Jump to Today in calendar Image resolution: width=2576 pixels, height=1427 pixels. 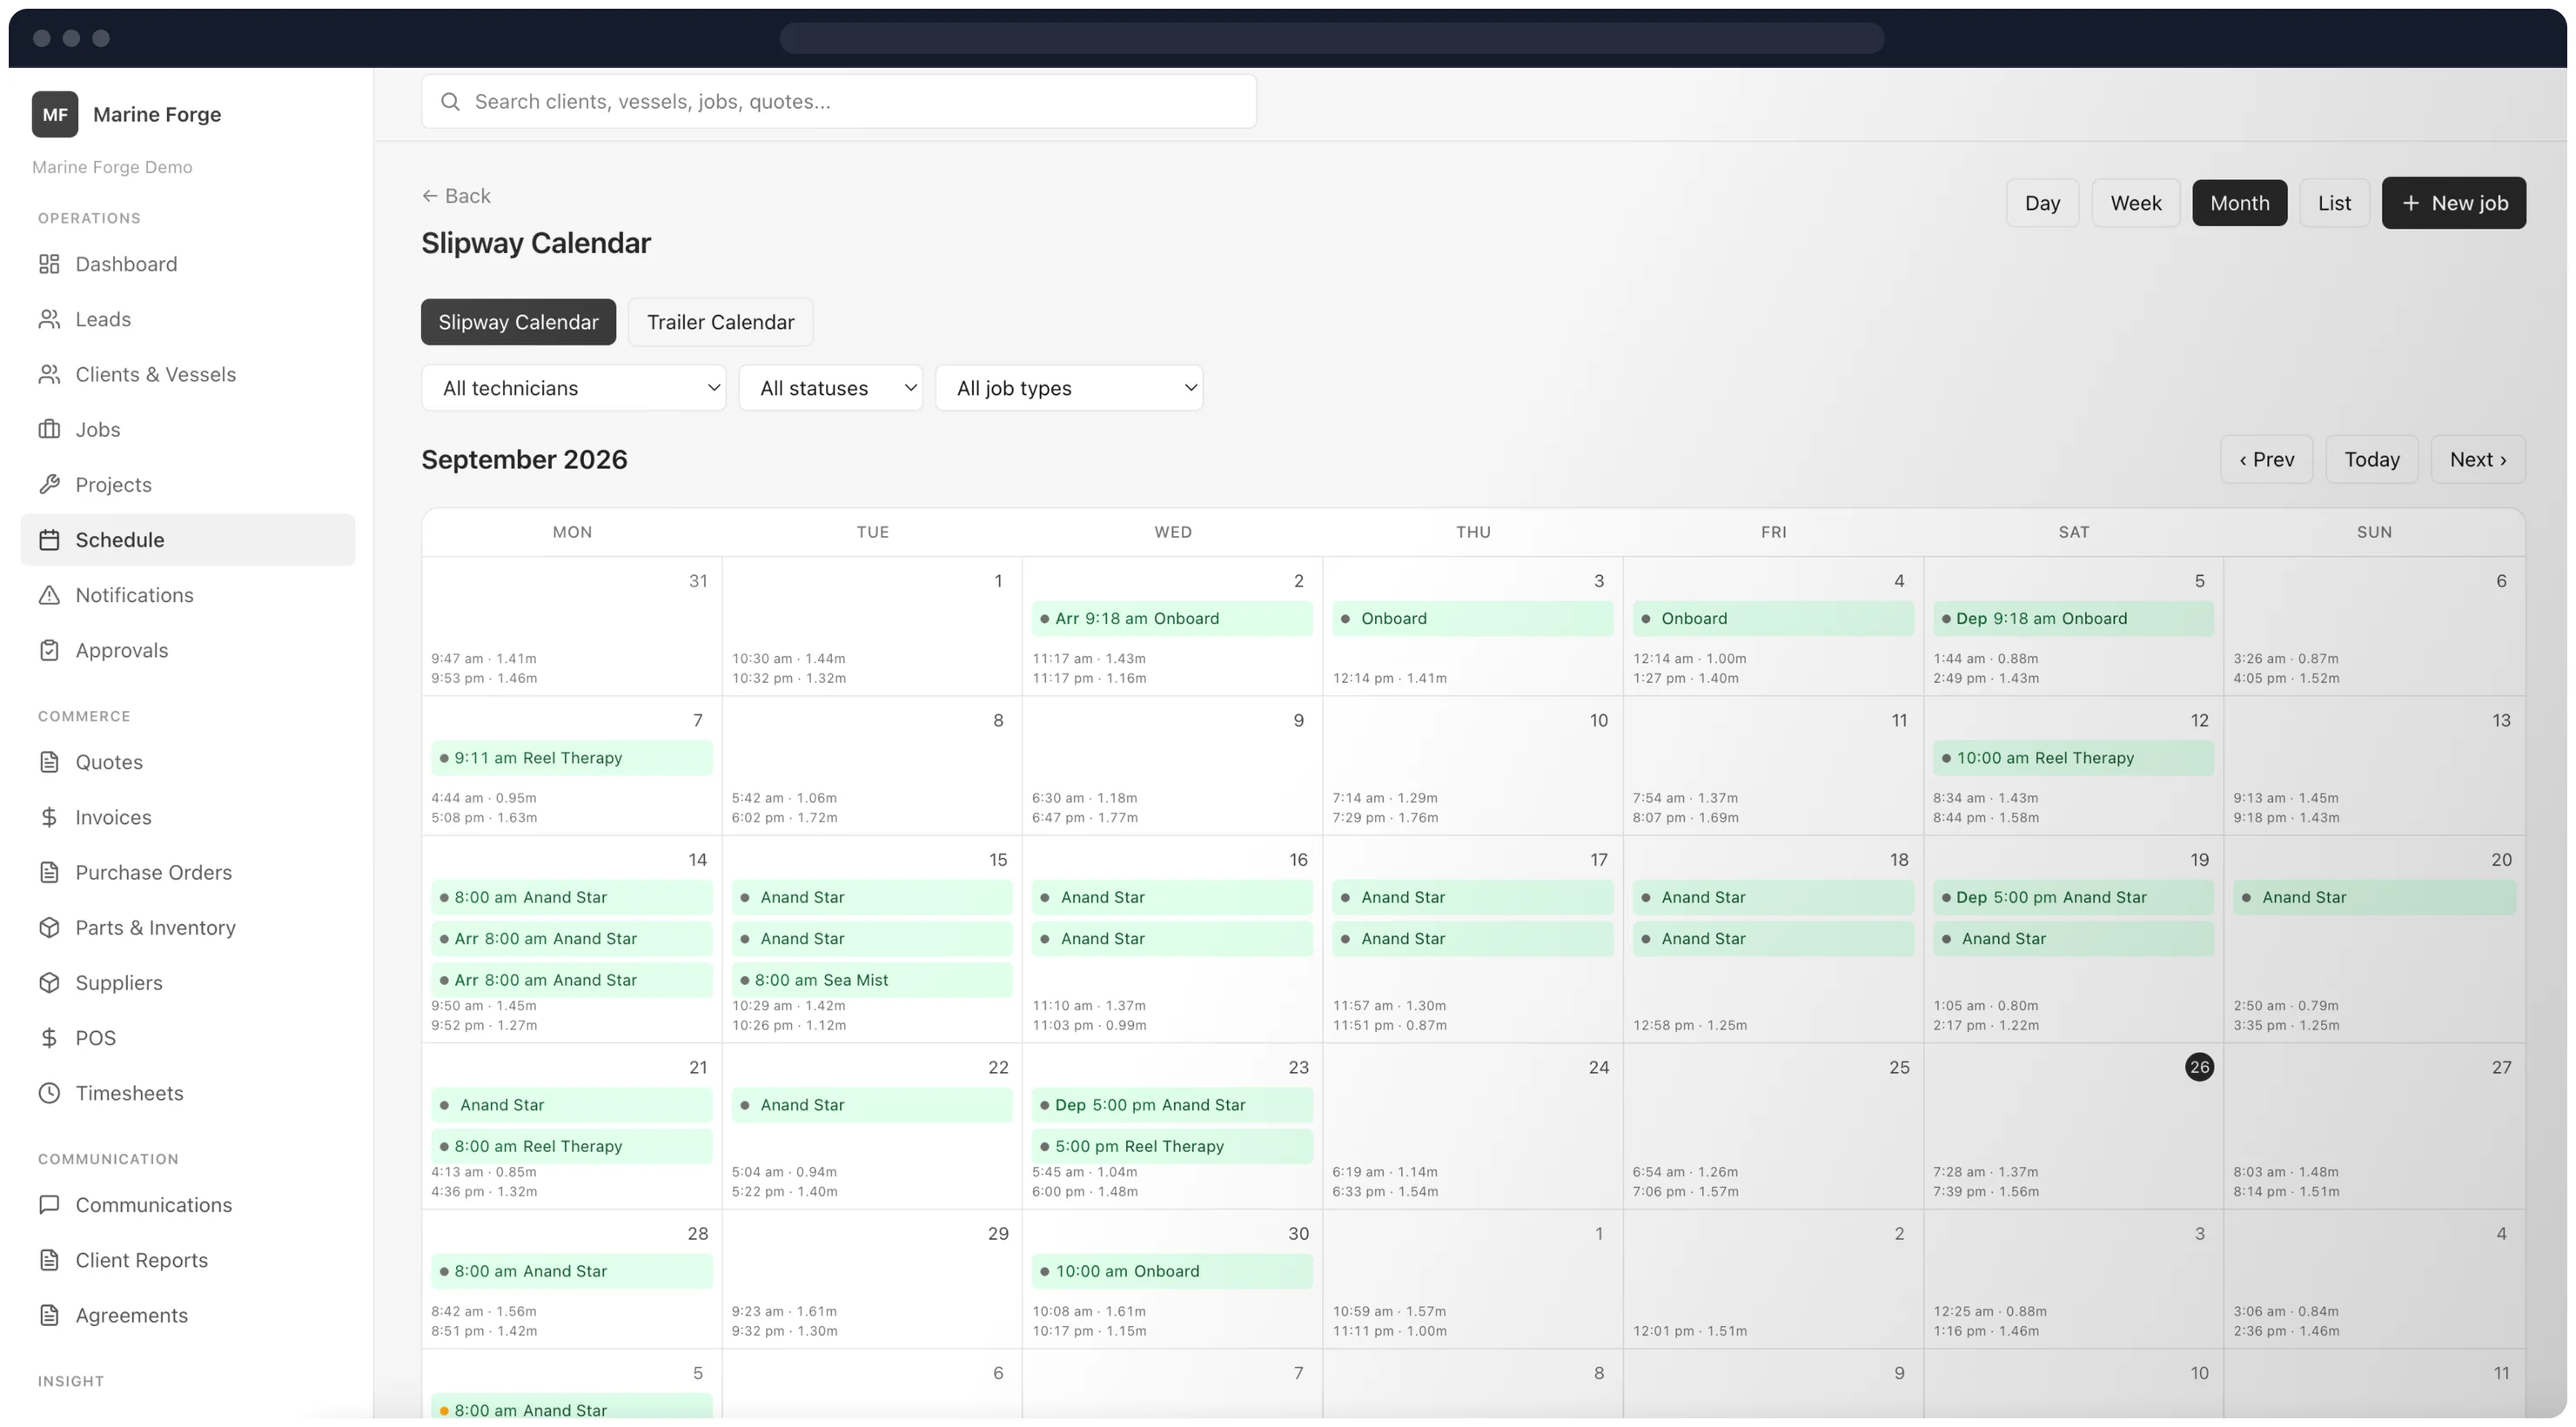pos(2372,460)
